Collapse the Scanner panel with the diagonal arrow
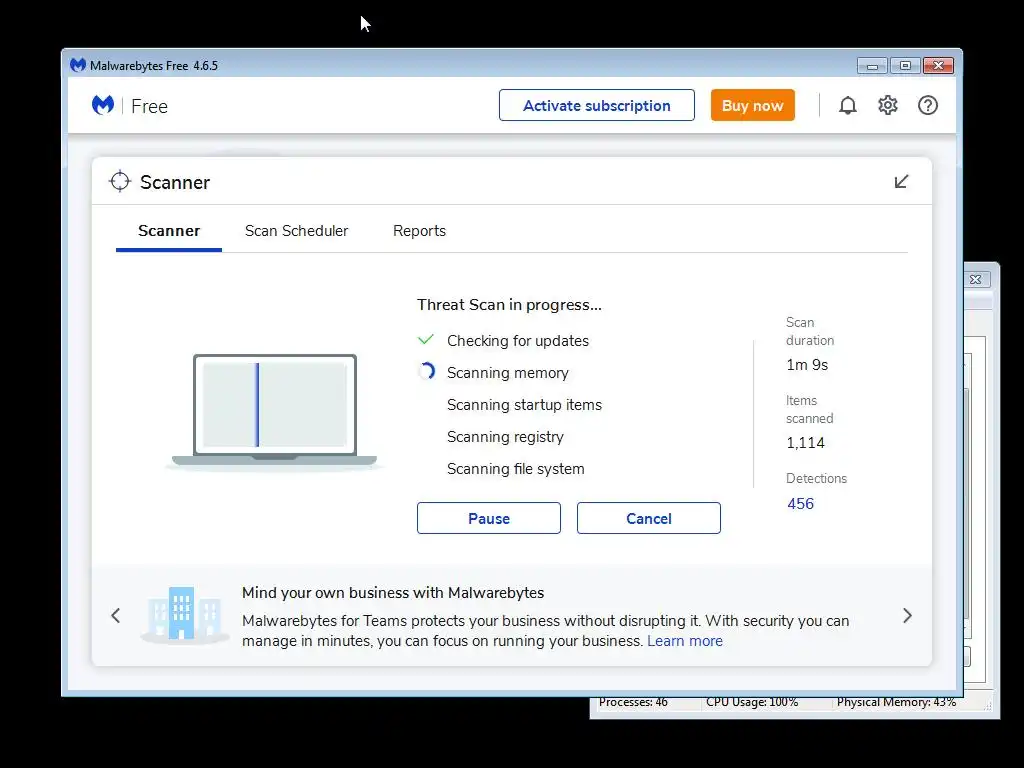1024x768 pixels. pos(901,182)
